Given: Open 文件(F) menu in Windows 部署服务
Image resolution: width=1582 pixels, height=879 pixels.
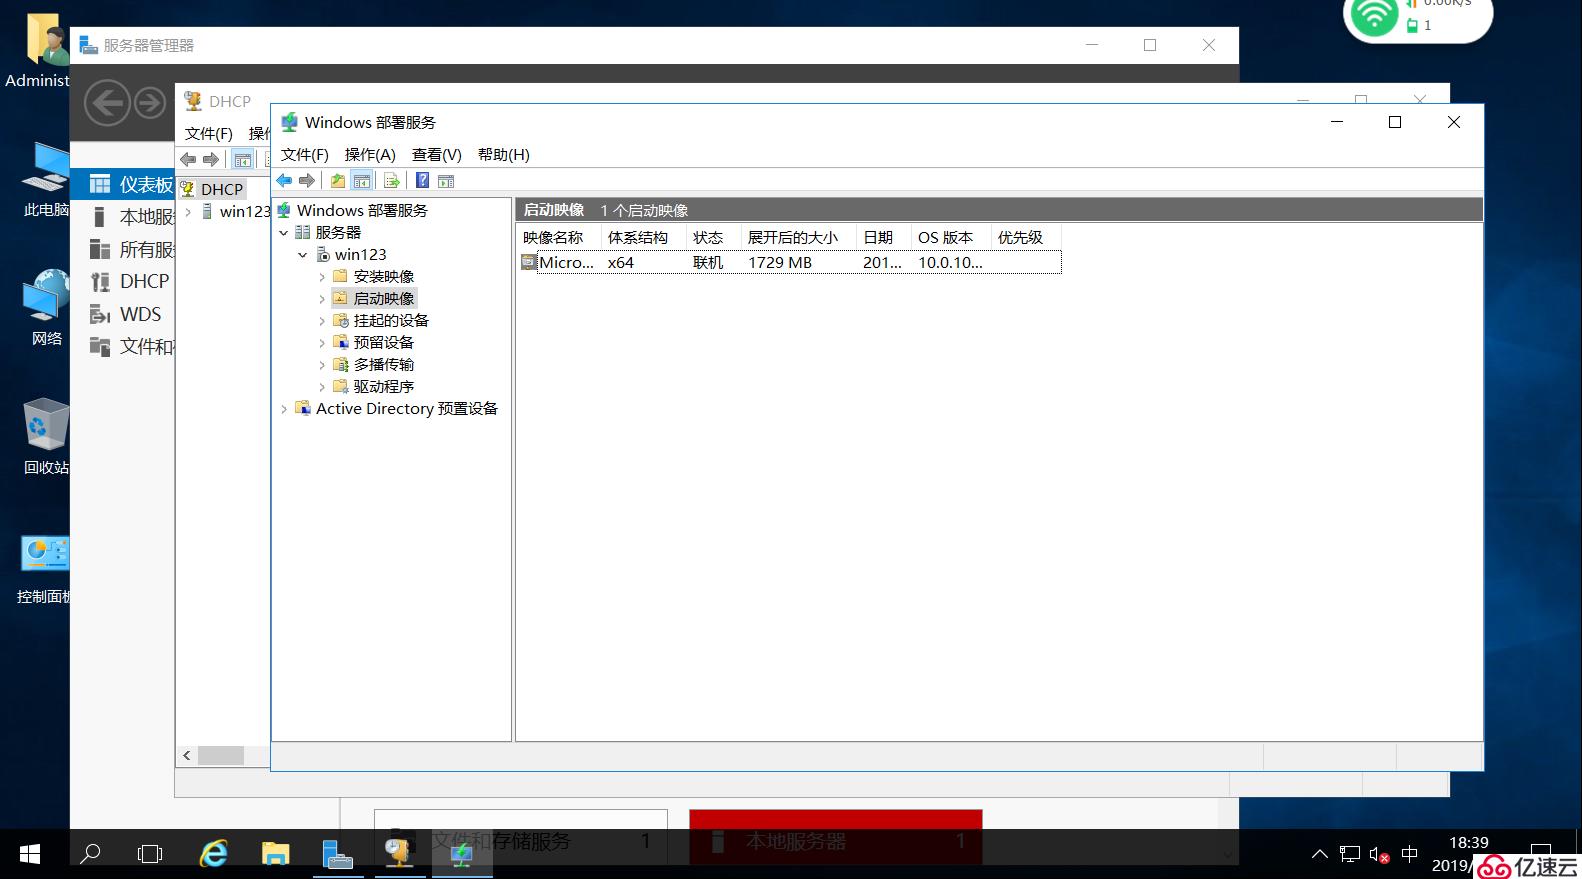Looking at the screenshot, I should point(304,155).
